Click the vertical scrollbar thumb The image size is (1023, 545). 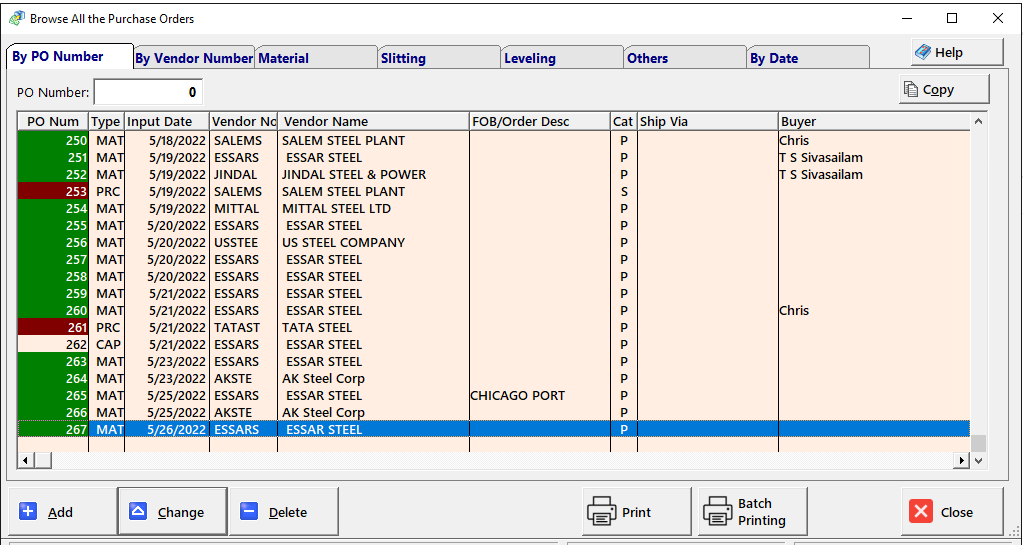[978, 444]
